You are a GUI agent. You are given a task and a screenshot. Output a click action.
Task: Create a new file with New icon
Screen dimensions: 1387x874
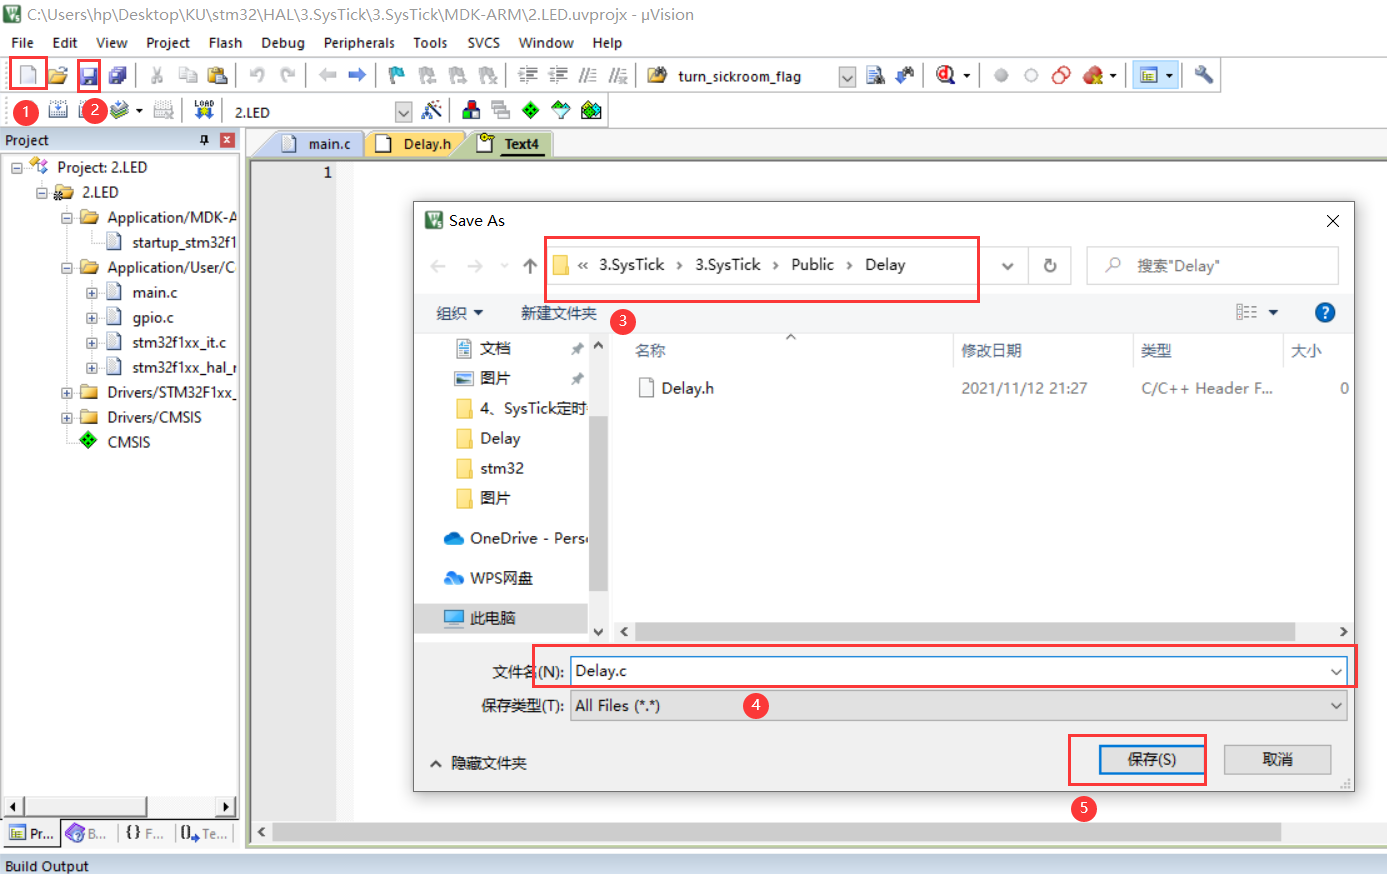click(x=28, y=75)
